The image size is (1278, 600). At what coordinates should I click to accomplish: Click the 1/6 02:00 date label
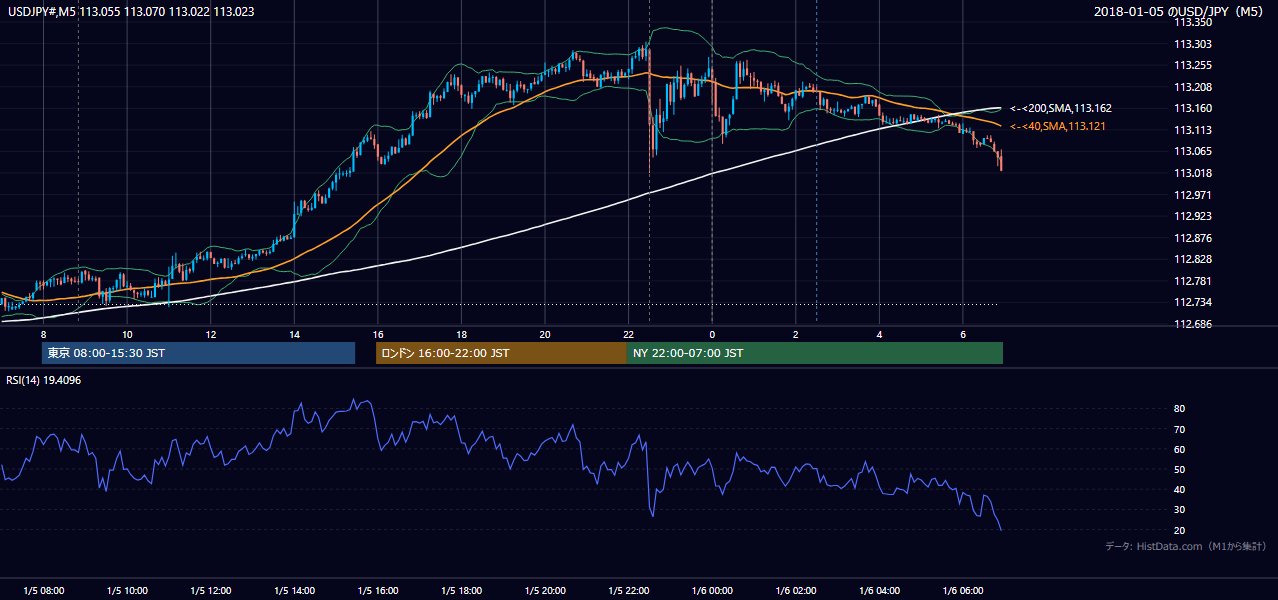point(796,591)
